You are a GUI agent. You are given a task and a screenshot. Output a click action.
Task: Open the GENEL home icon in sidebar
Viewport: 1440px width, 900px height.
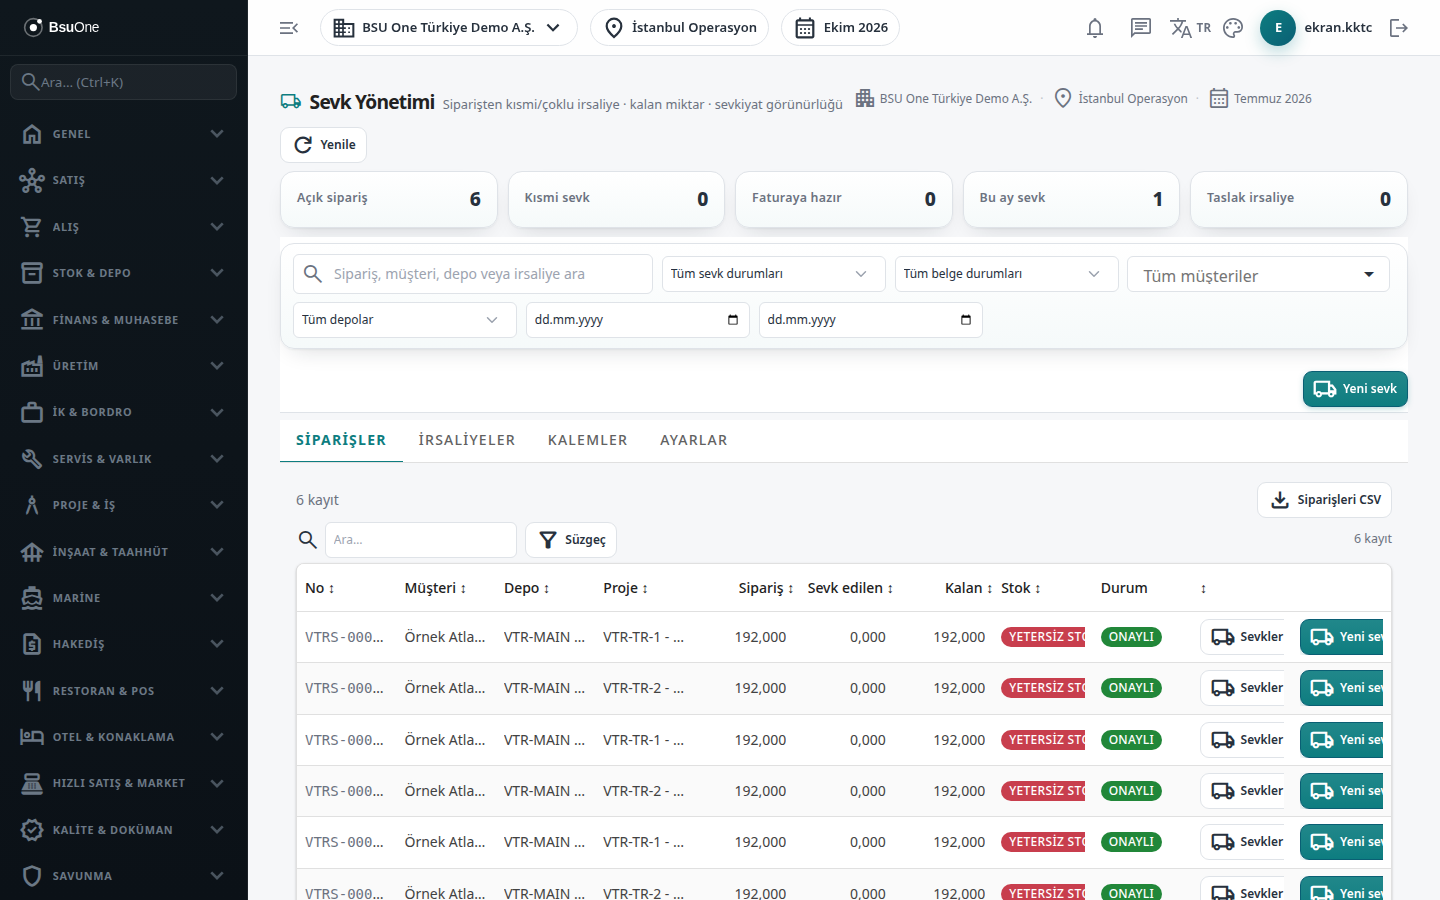tap(32, 134)
